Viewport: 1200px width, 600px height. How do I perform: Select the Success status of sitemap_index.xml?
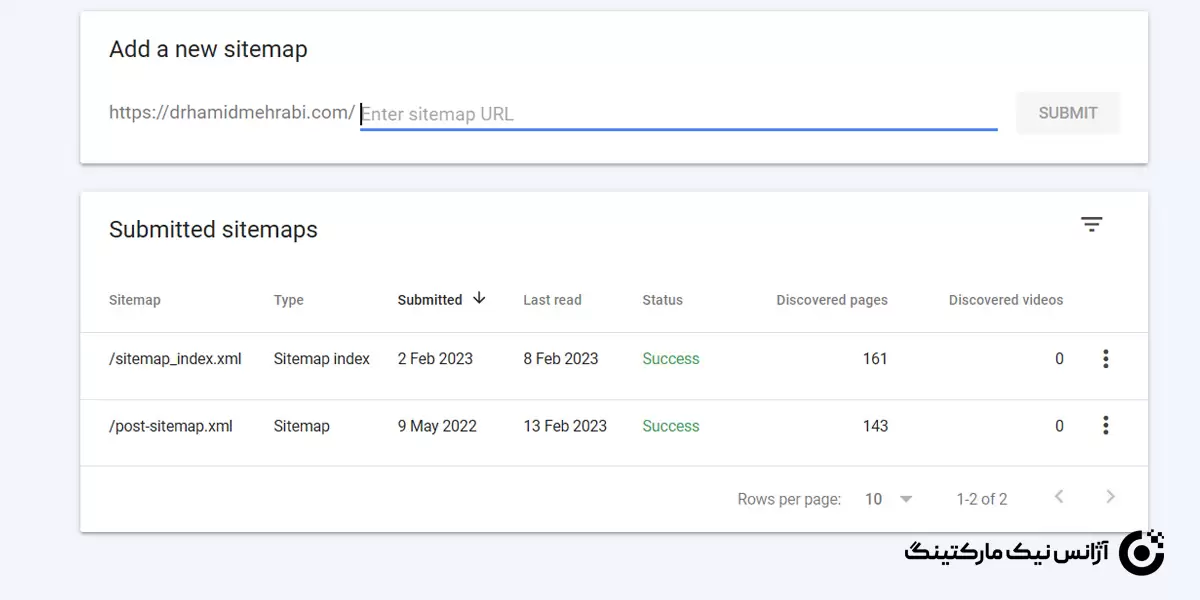point(670,358)
